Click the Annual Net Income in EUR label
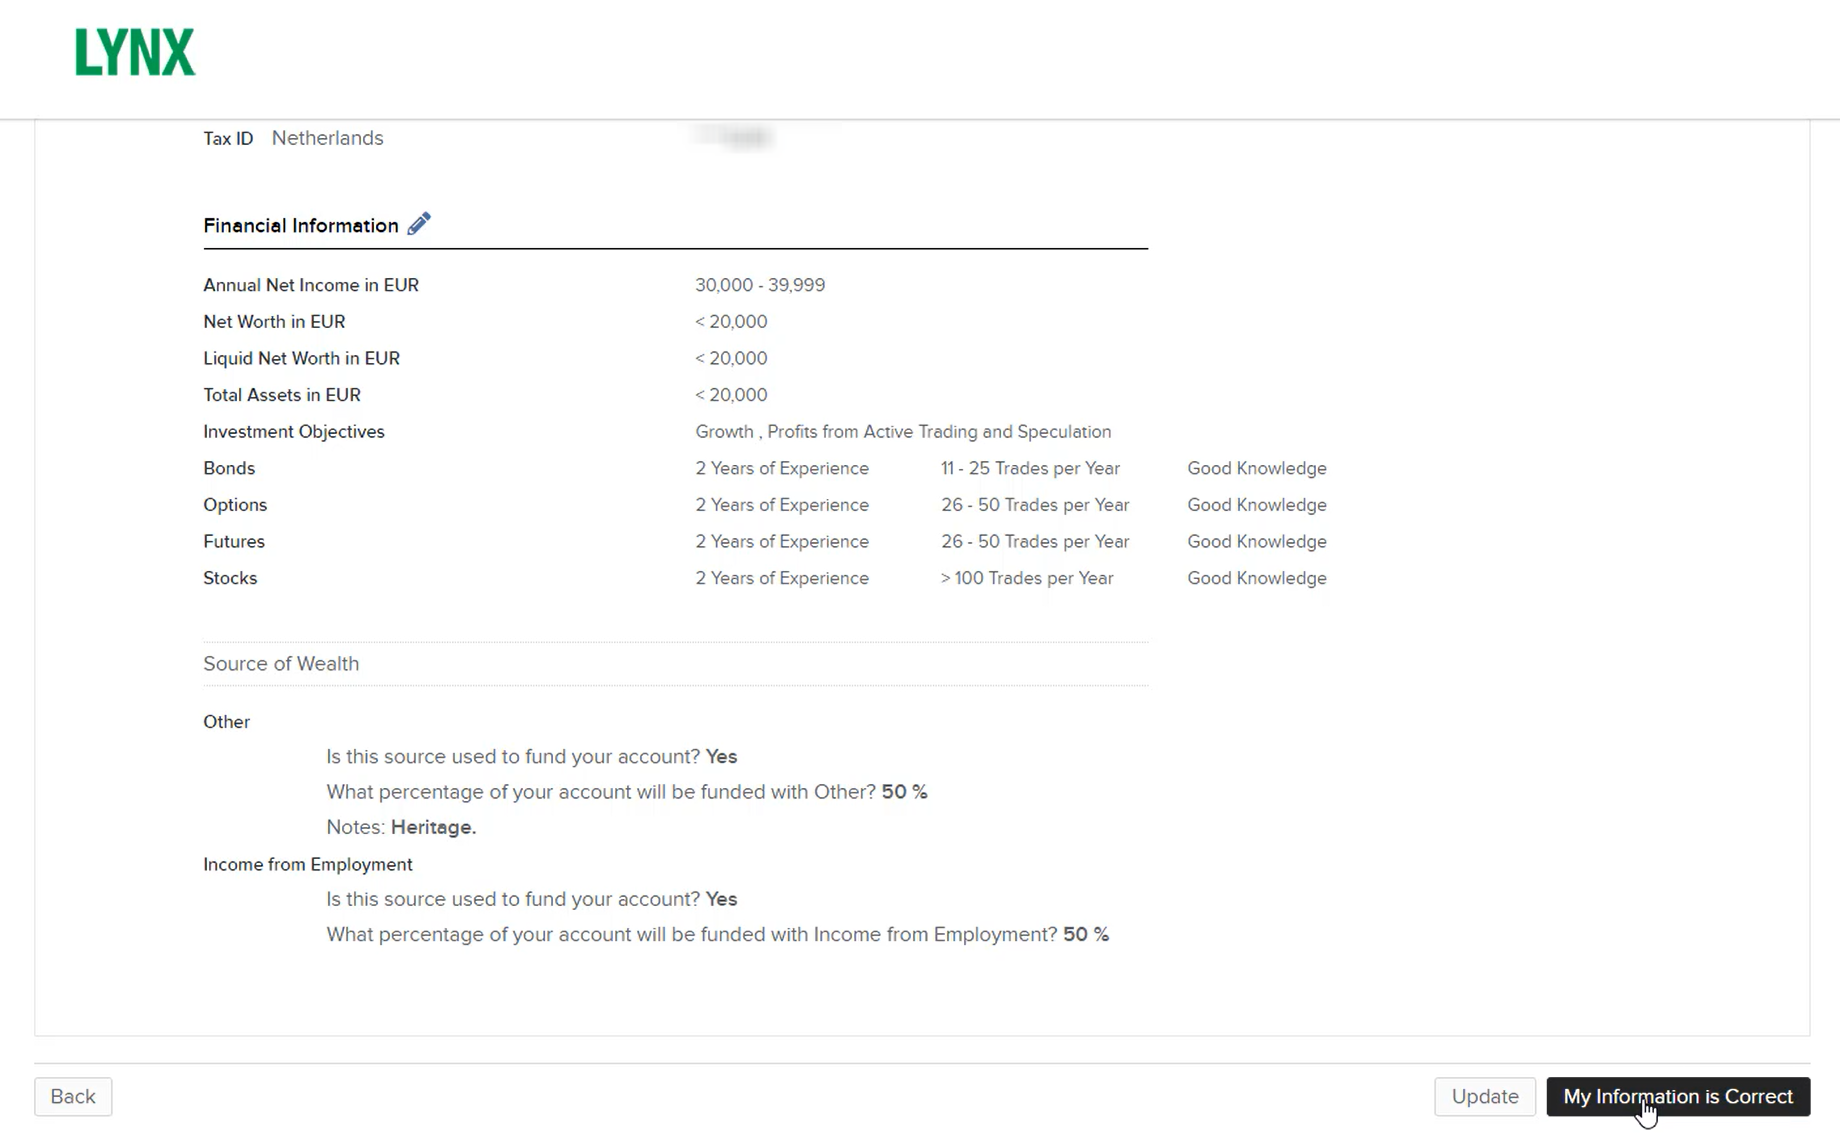The width and height of the screenshot is (1840, 1144). (x=311, y=285)
